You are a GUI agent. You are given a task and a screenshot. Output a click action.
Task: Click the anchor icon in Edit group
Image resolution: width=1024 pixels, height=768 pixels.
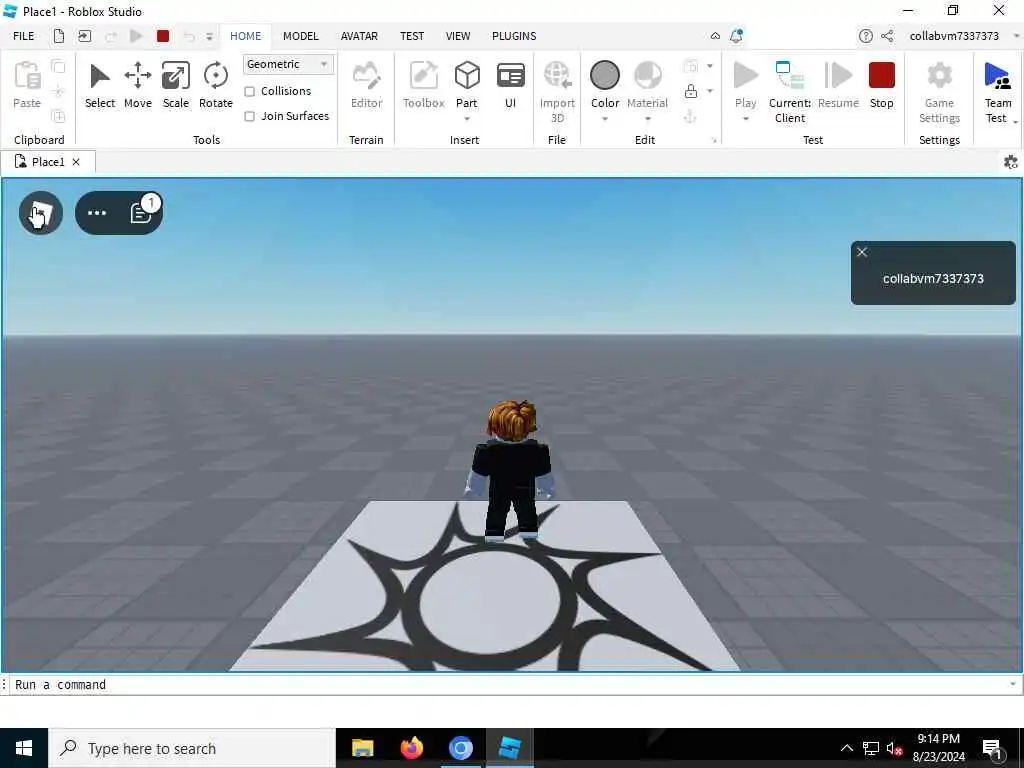[x=690, y=117]
